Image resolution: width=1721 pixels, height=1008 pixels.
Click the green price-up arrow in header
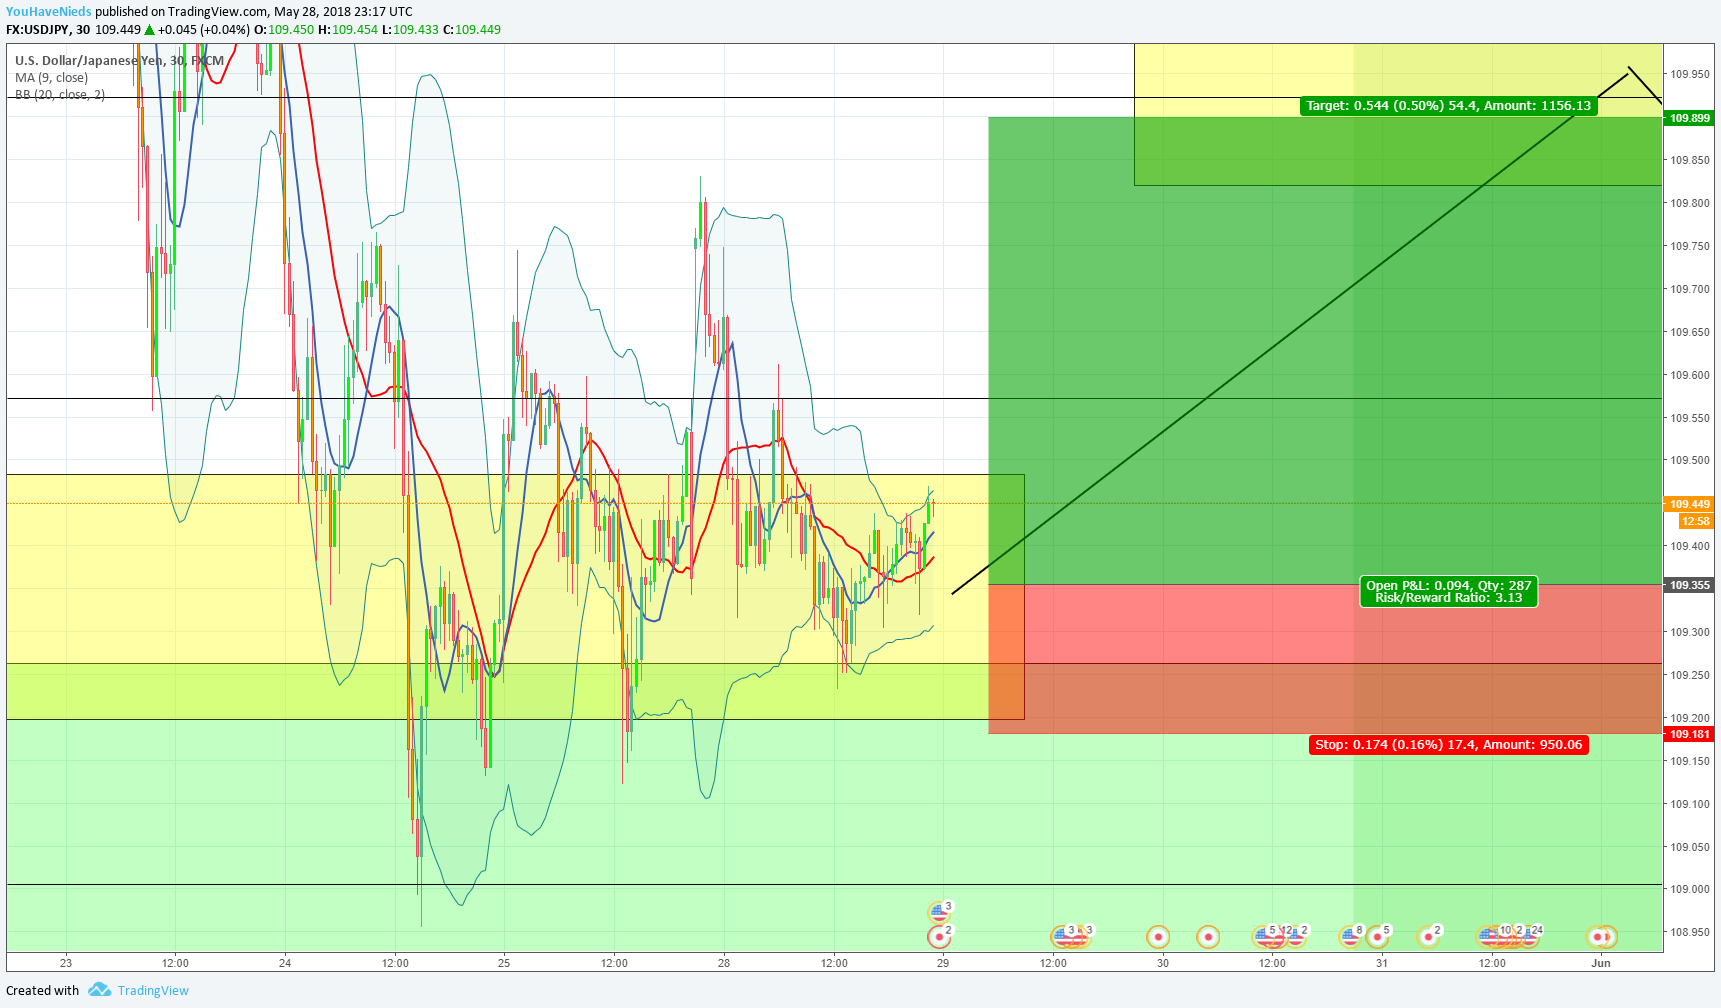click(150, 29)
